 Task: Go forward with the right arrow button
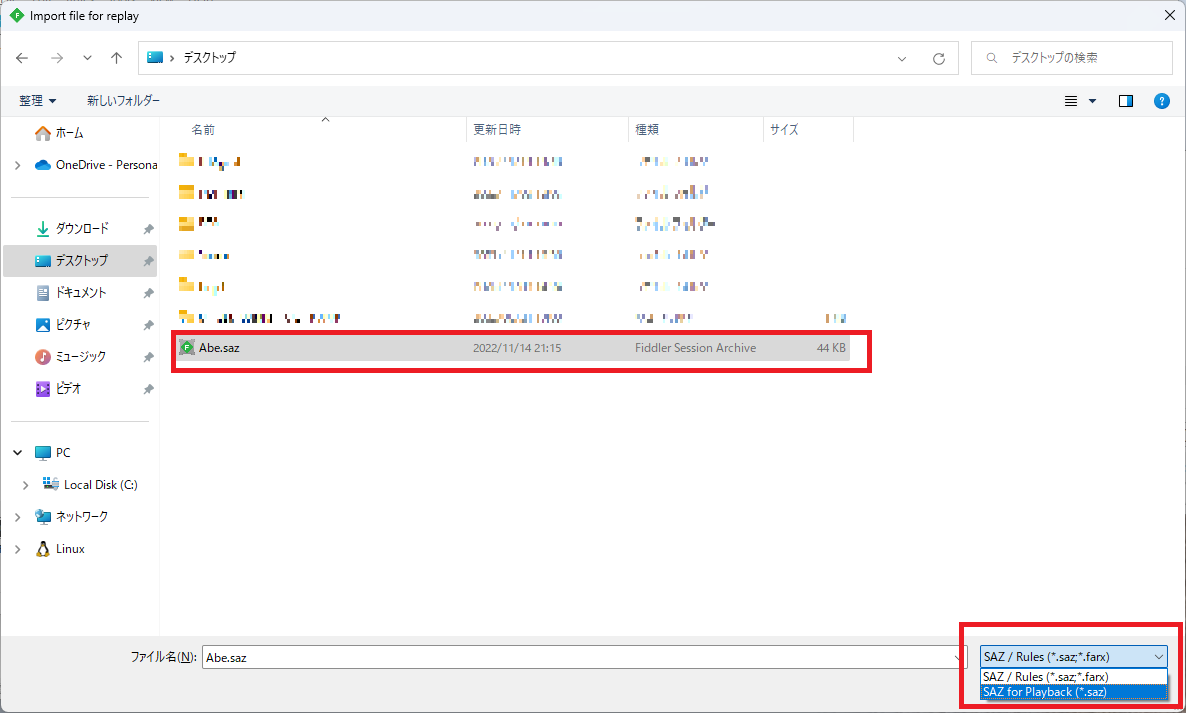coord(57,58)
